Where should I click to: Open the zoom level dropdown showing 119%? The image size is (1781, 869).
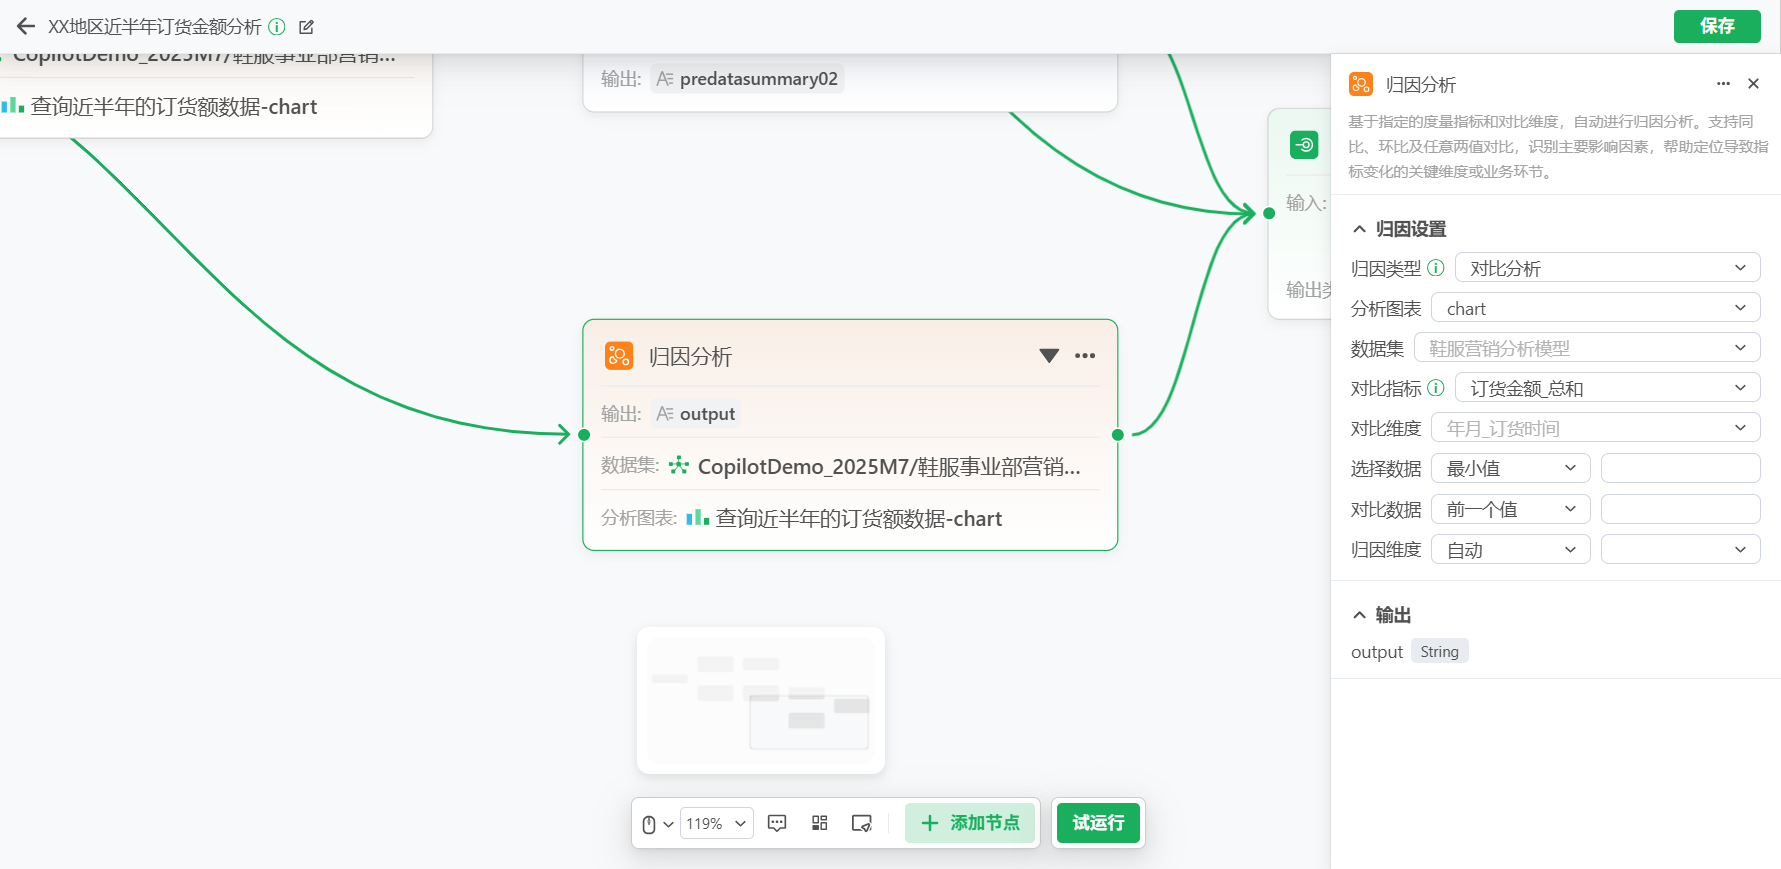coord(716,823)
